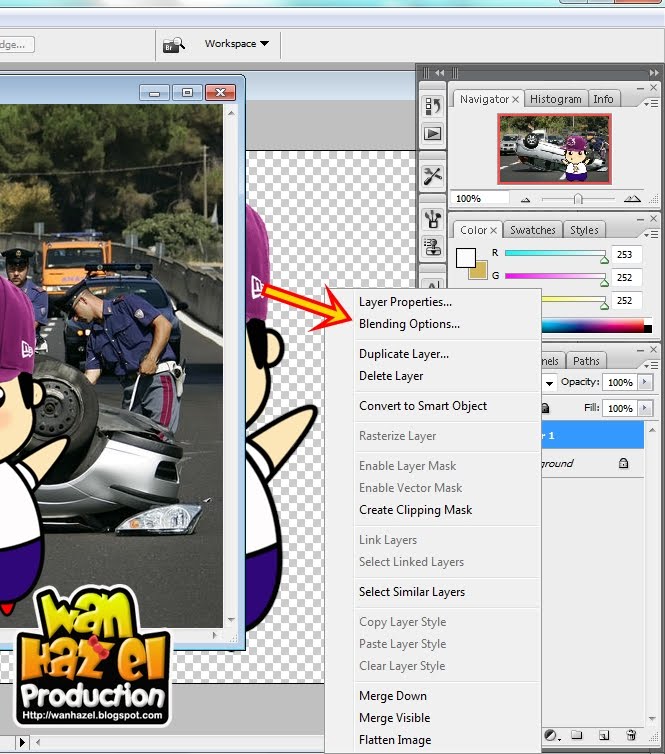The image size is (665, 754).
Task: Click the G channel color slider
Action: pos(555,276)
